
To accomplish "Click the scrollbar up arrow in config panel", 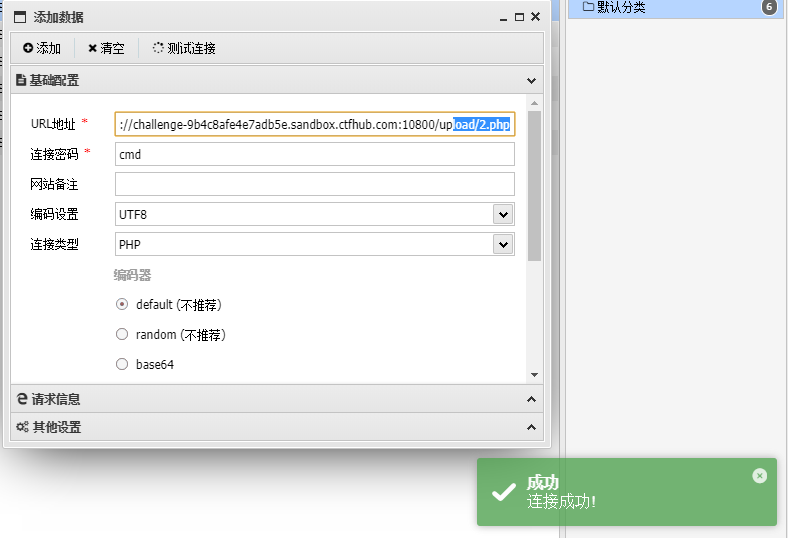I will click(x=534, y=103).
